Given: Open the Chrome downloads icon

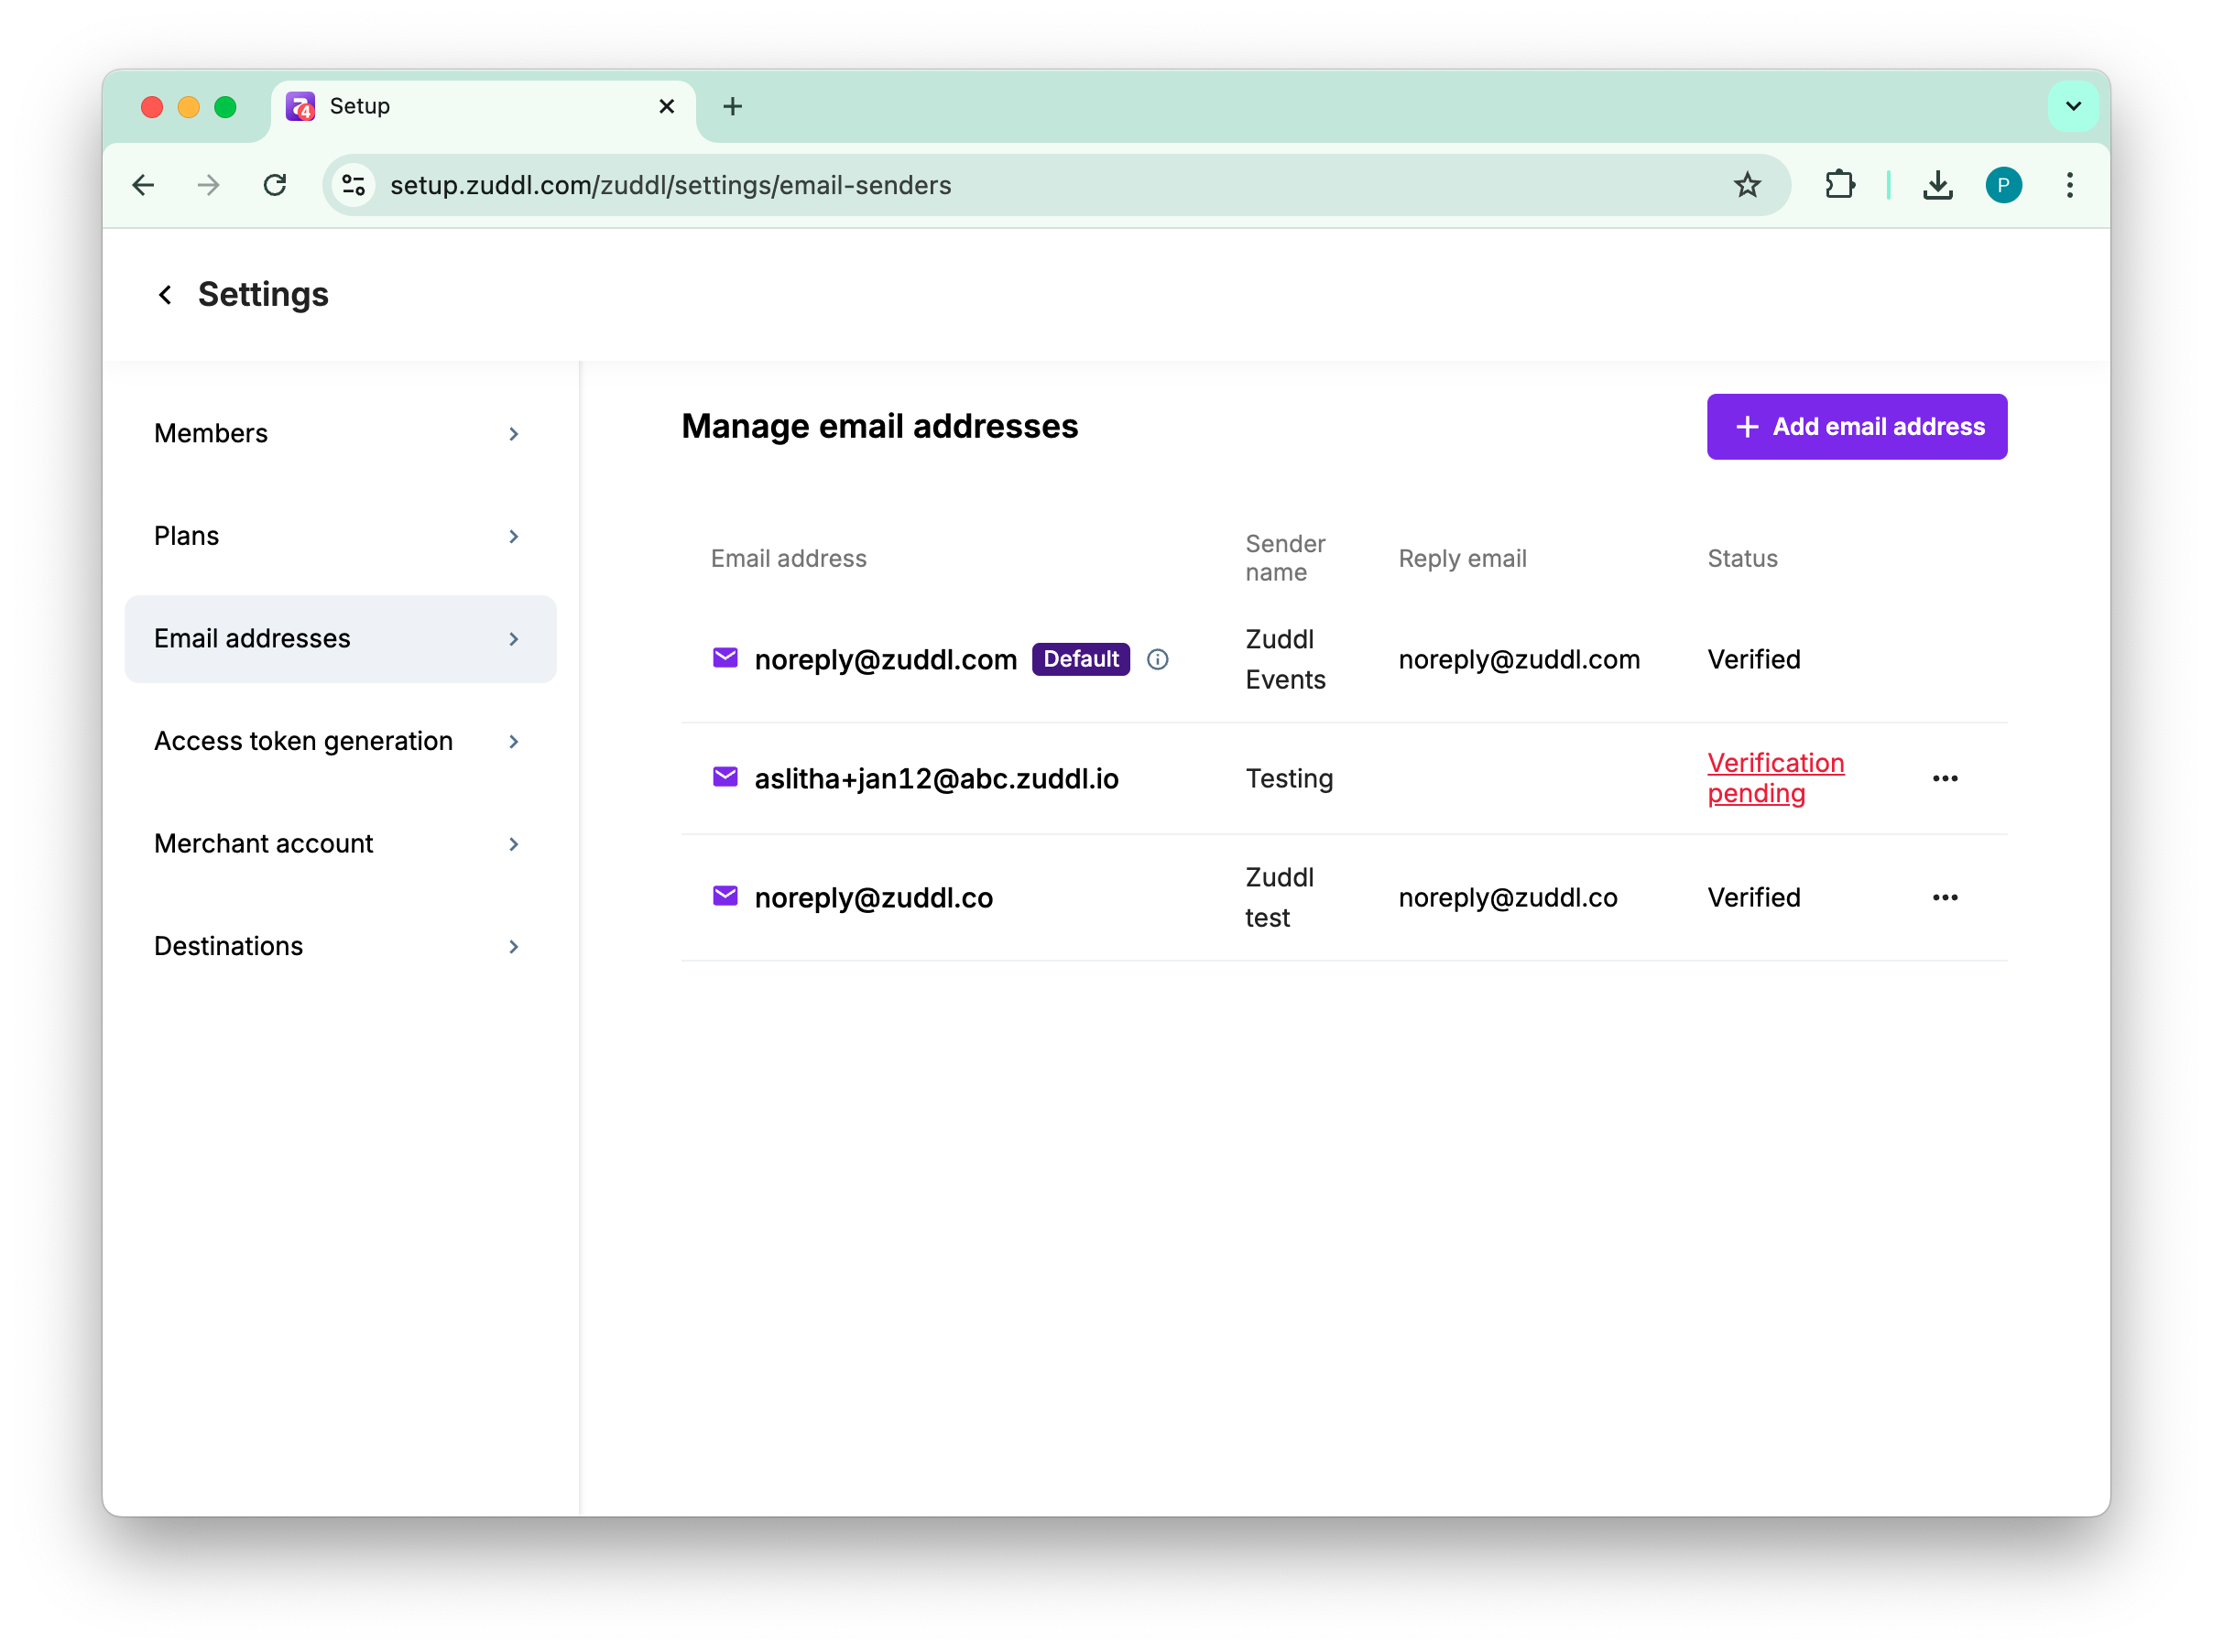Looking at the screenshot, I should 1937,185.
